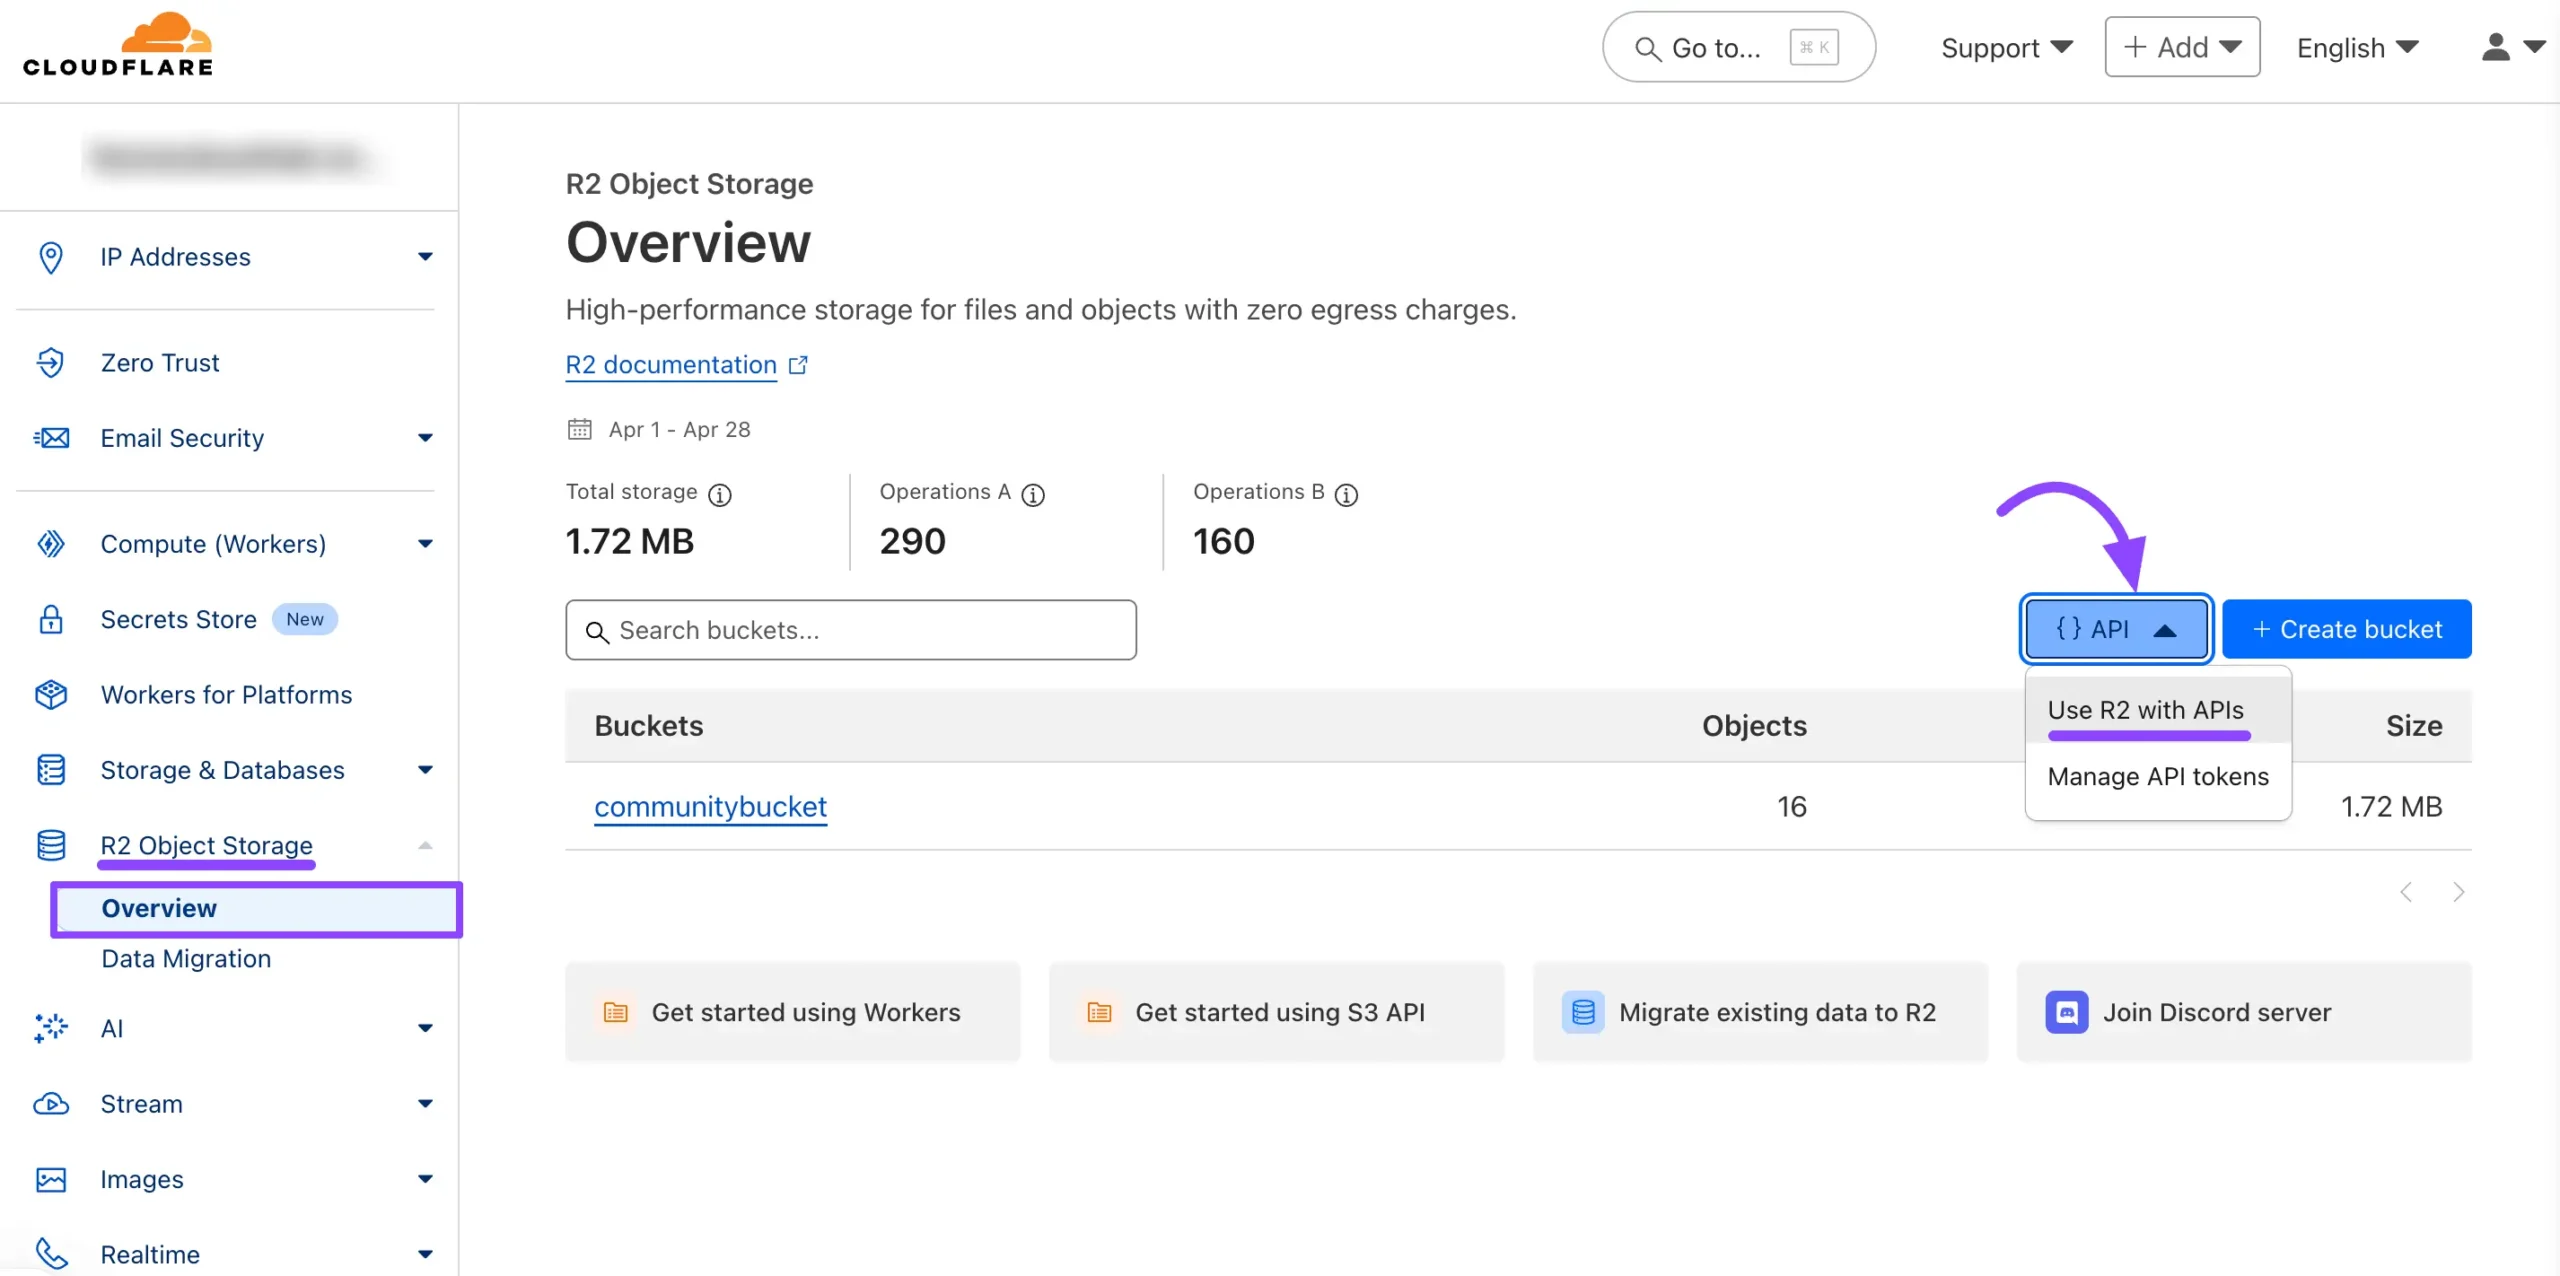The image size is (2560, 1276).
Task: Open the user account profile menu
Action: point(2513,47)
